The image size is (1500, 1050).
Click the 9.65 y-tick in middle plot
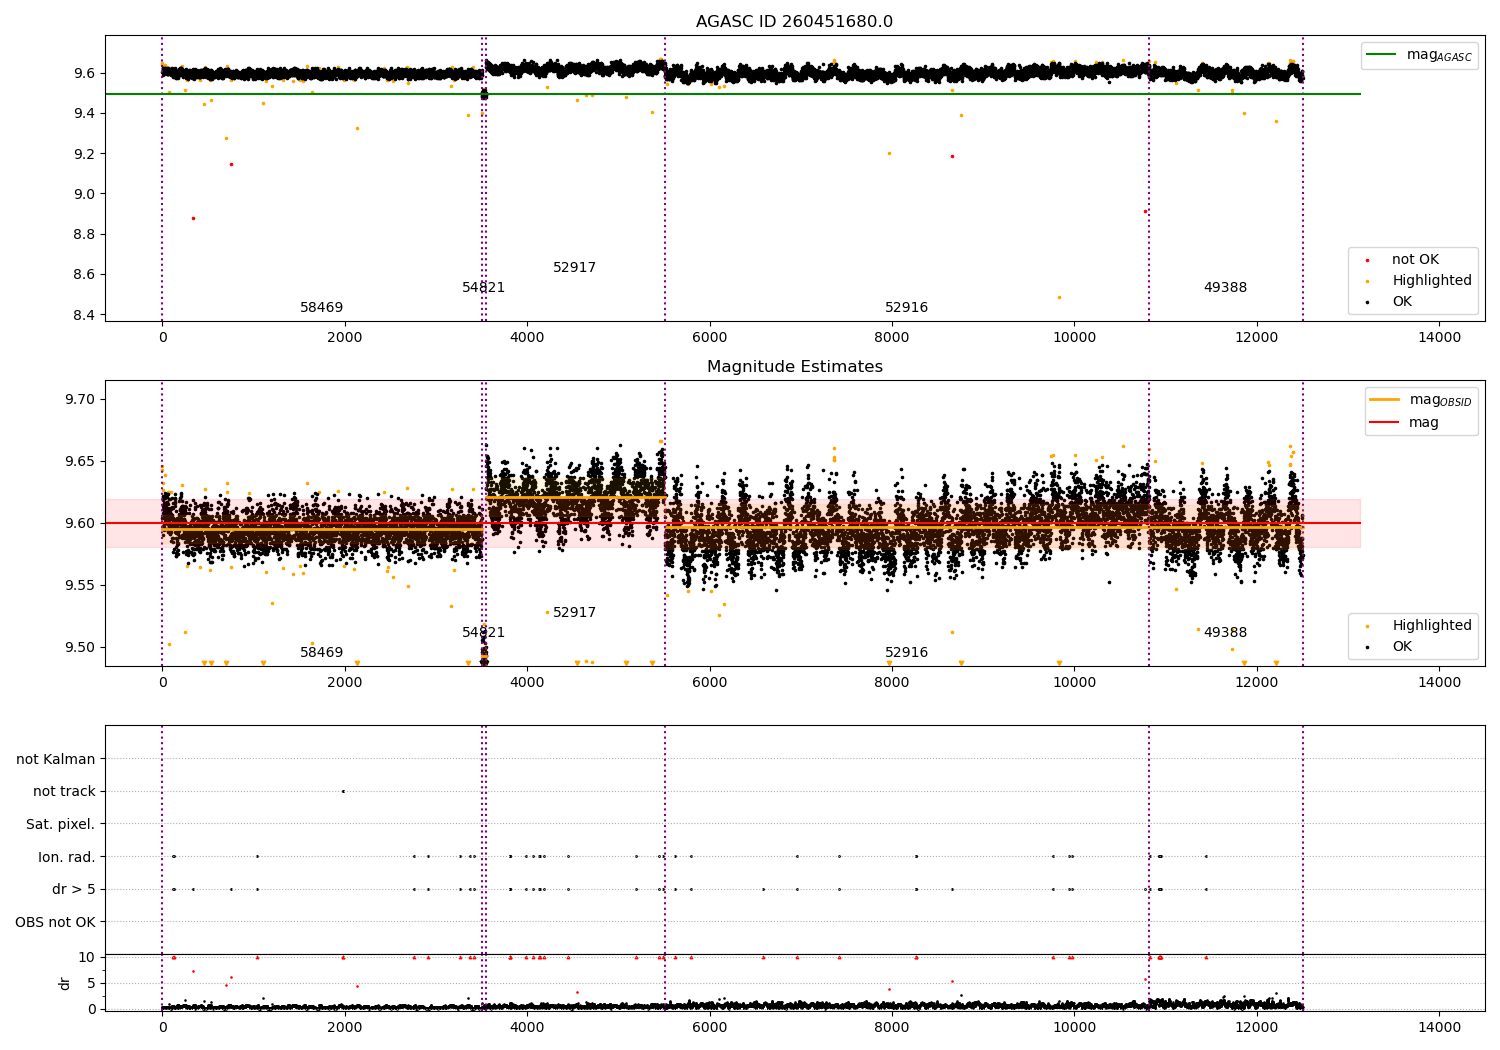79,462
